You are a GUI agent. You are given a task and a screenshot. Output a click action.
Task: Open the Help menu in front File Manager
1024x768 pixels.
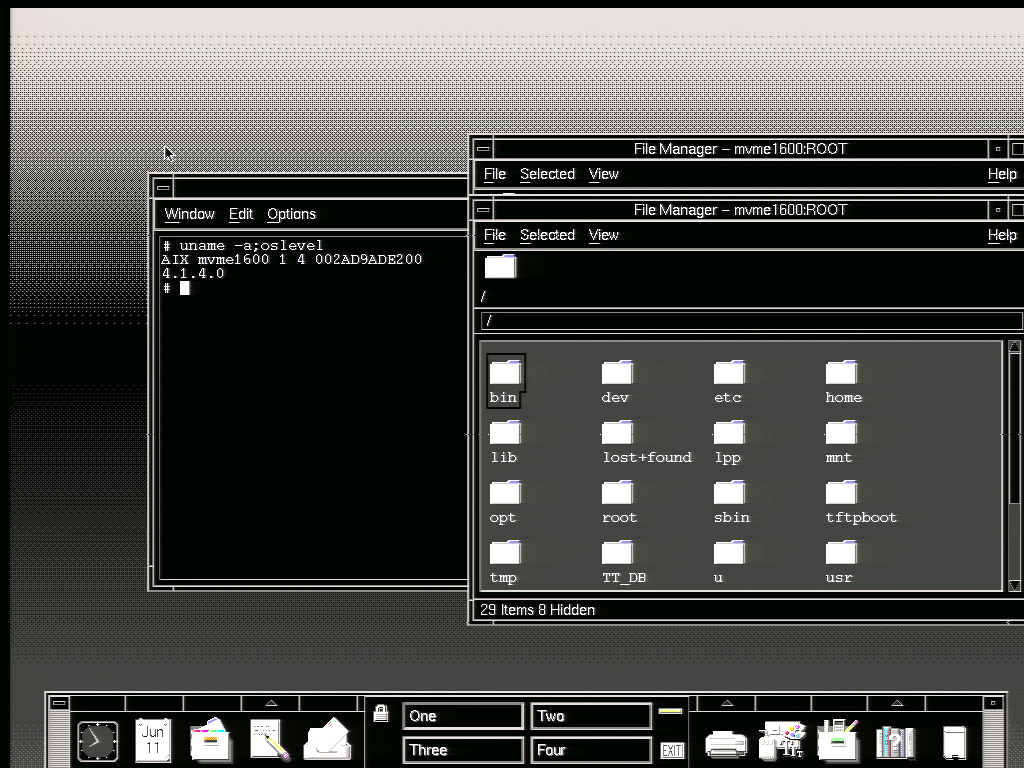(1002, 235)
